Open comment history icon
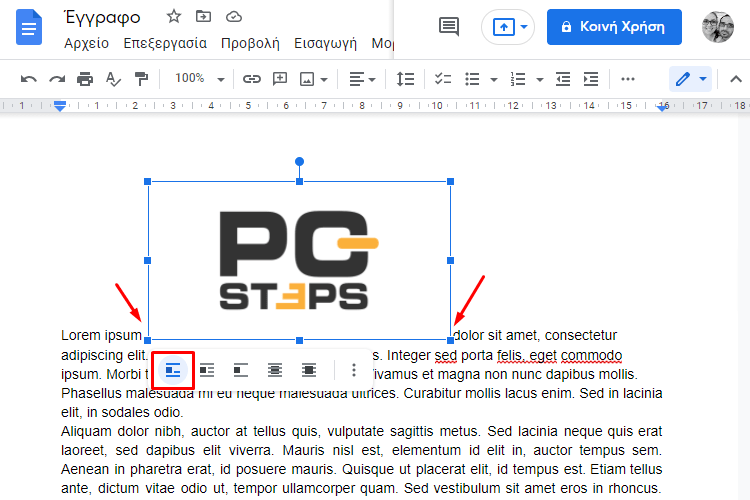This screenshot has width=750, height=500. click(x=449, y=27)
